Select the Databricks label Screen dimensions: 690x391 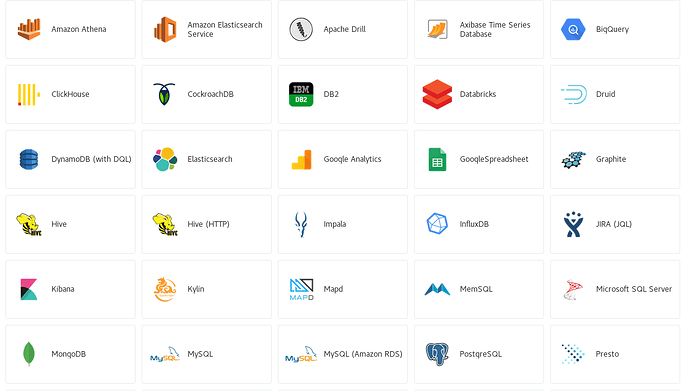coord(478,94)
